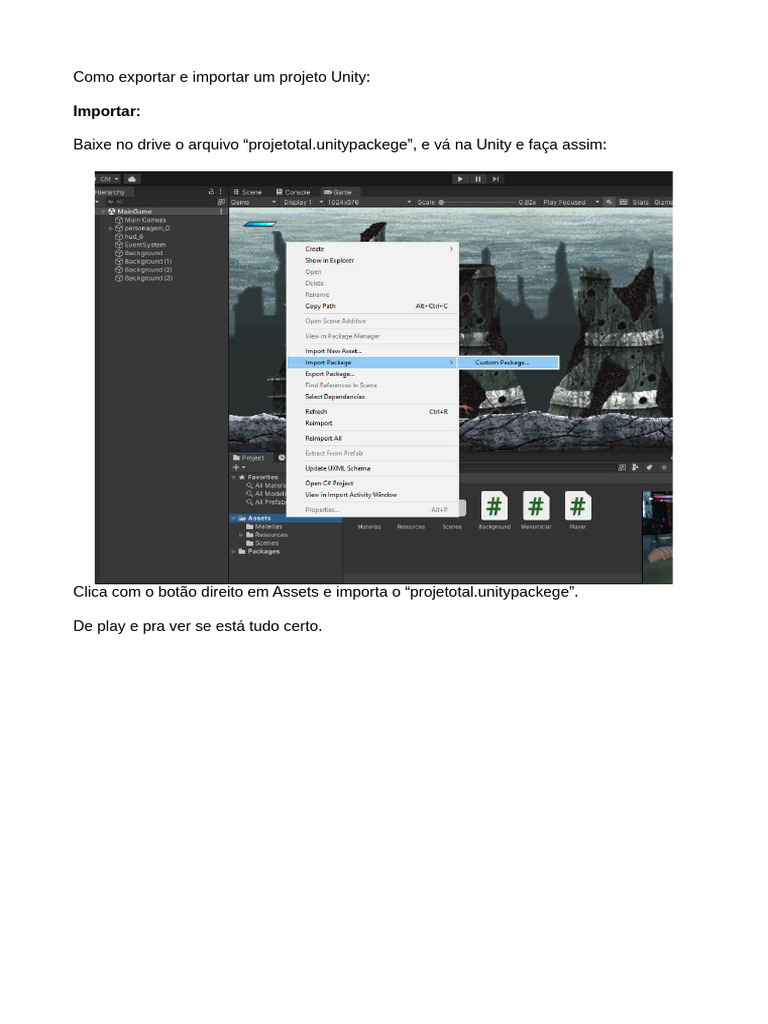Image resolution: width=768 pixels, height=1024 pixels.
Task: Click Import New Asset menu item
Action: 373,351
